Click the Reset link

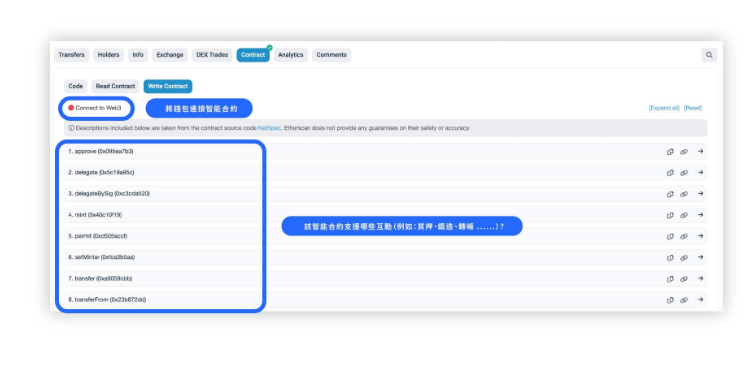tap(693, 108)
